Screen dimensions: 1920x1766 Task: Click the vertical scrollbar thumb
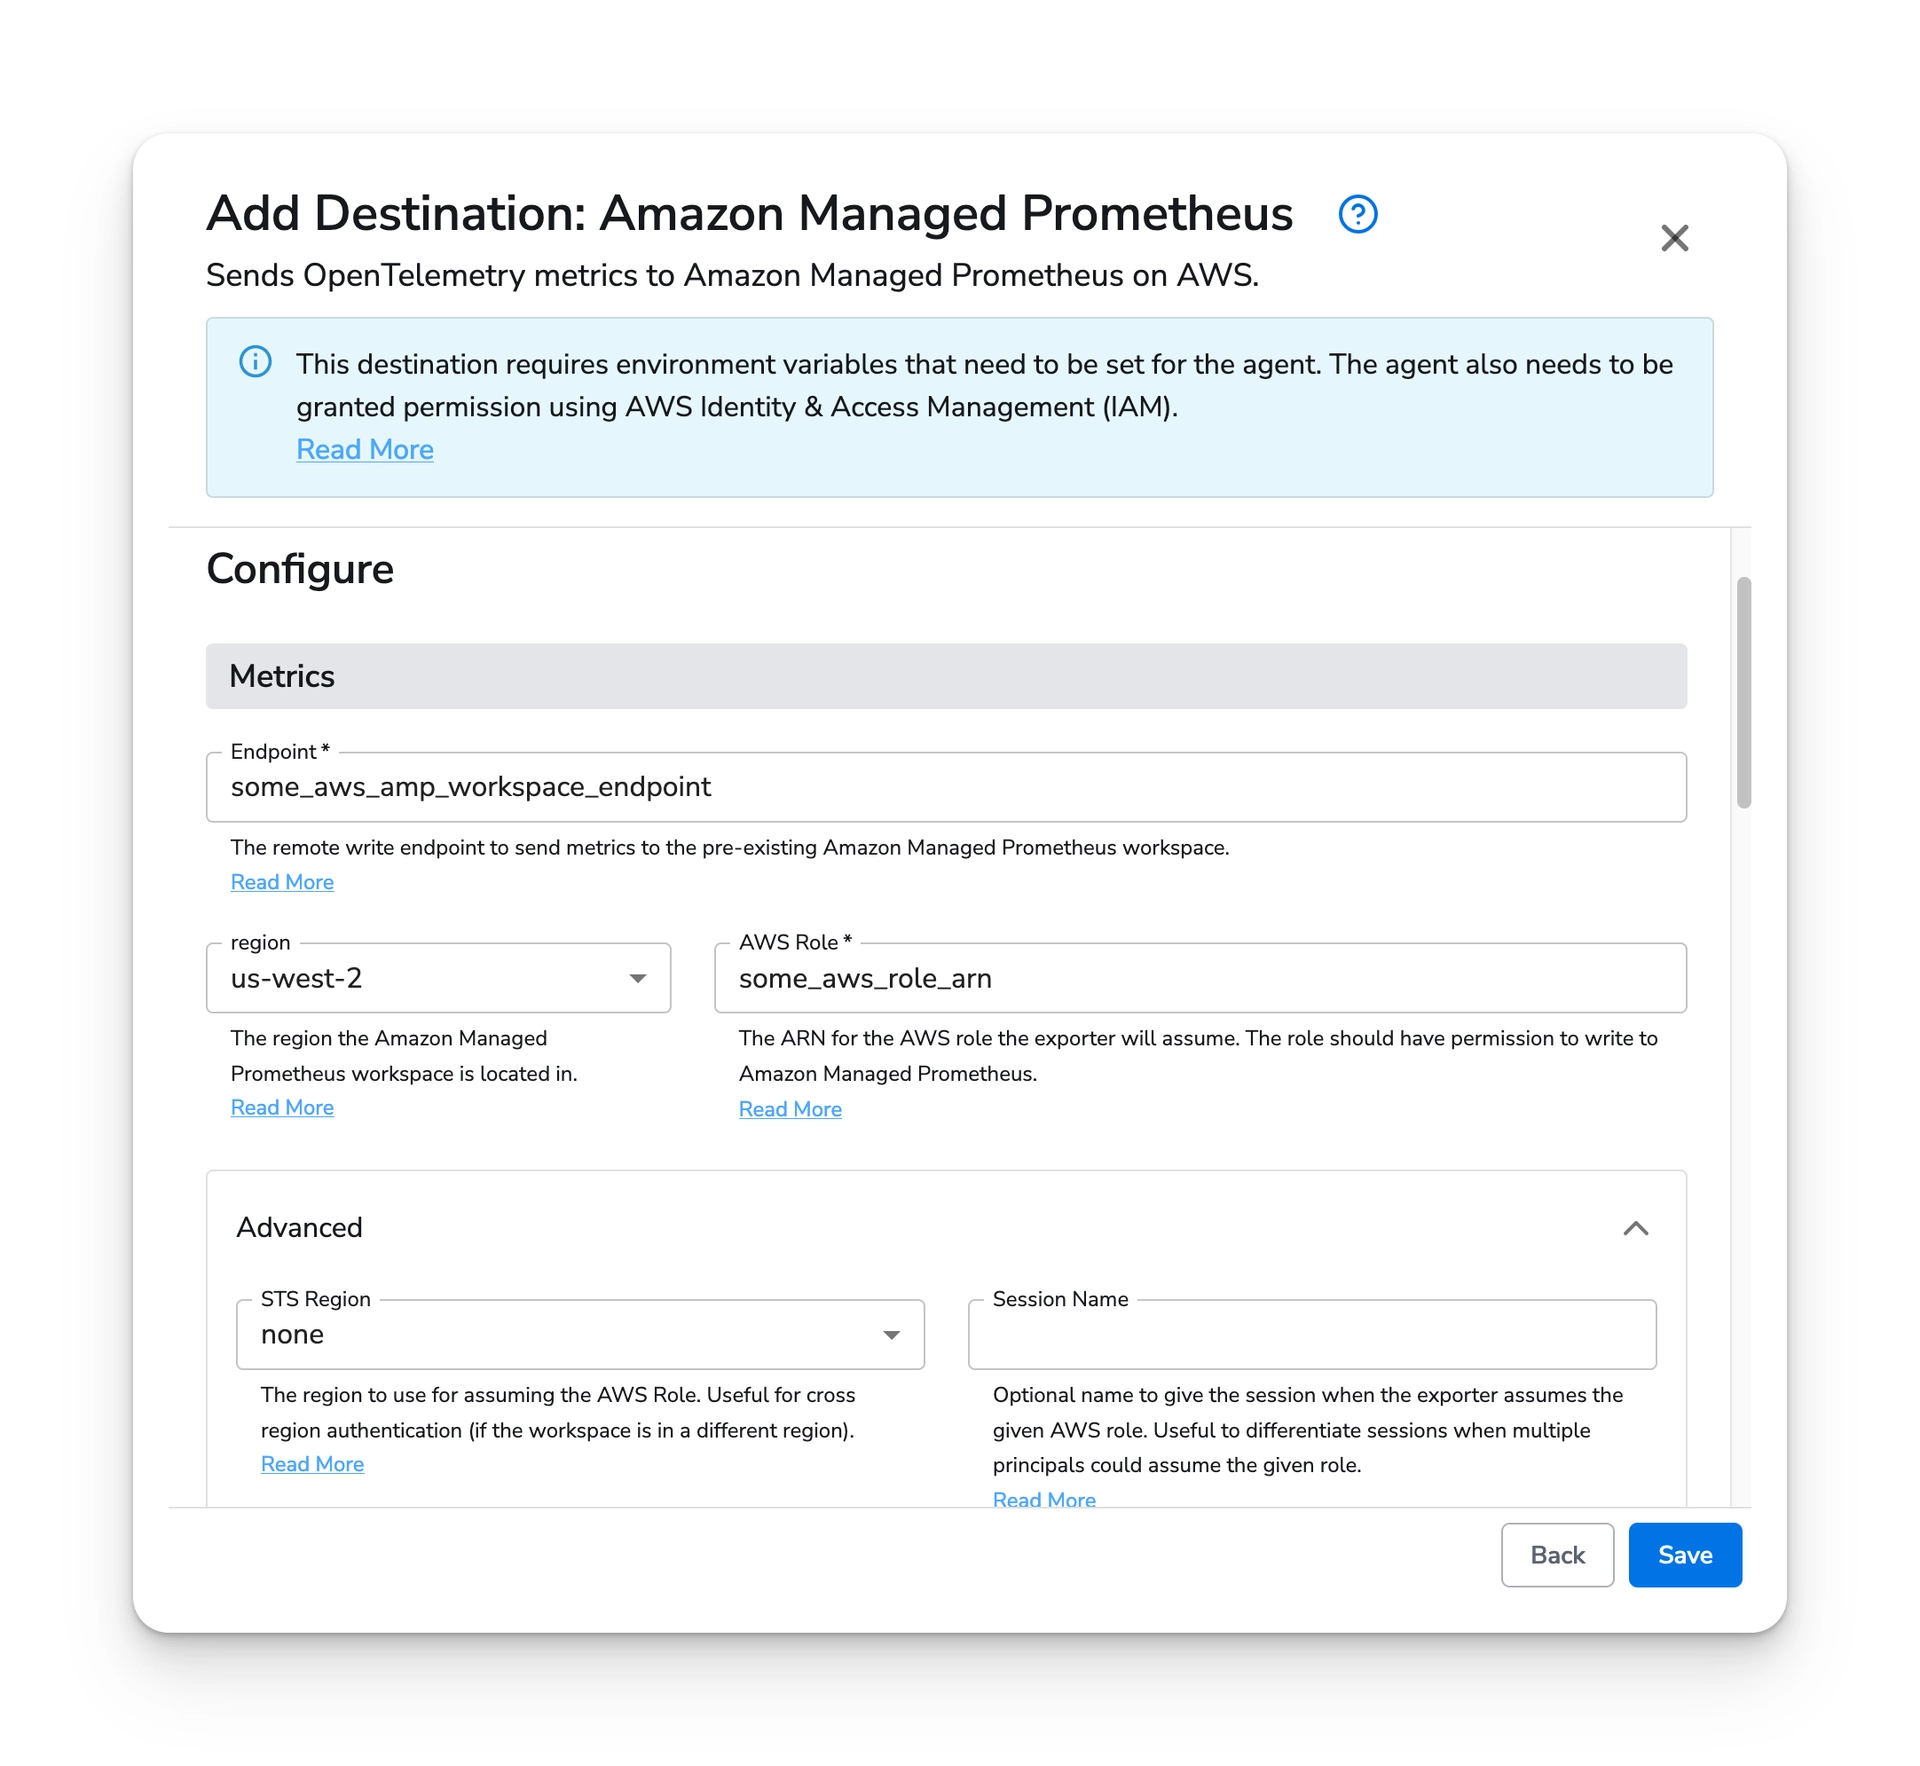point(1744,692)
